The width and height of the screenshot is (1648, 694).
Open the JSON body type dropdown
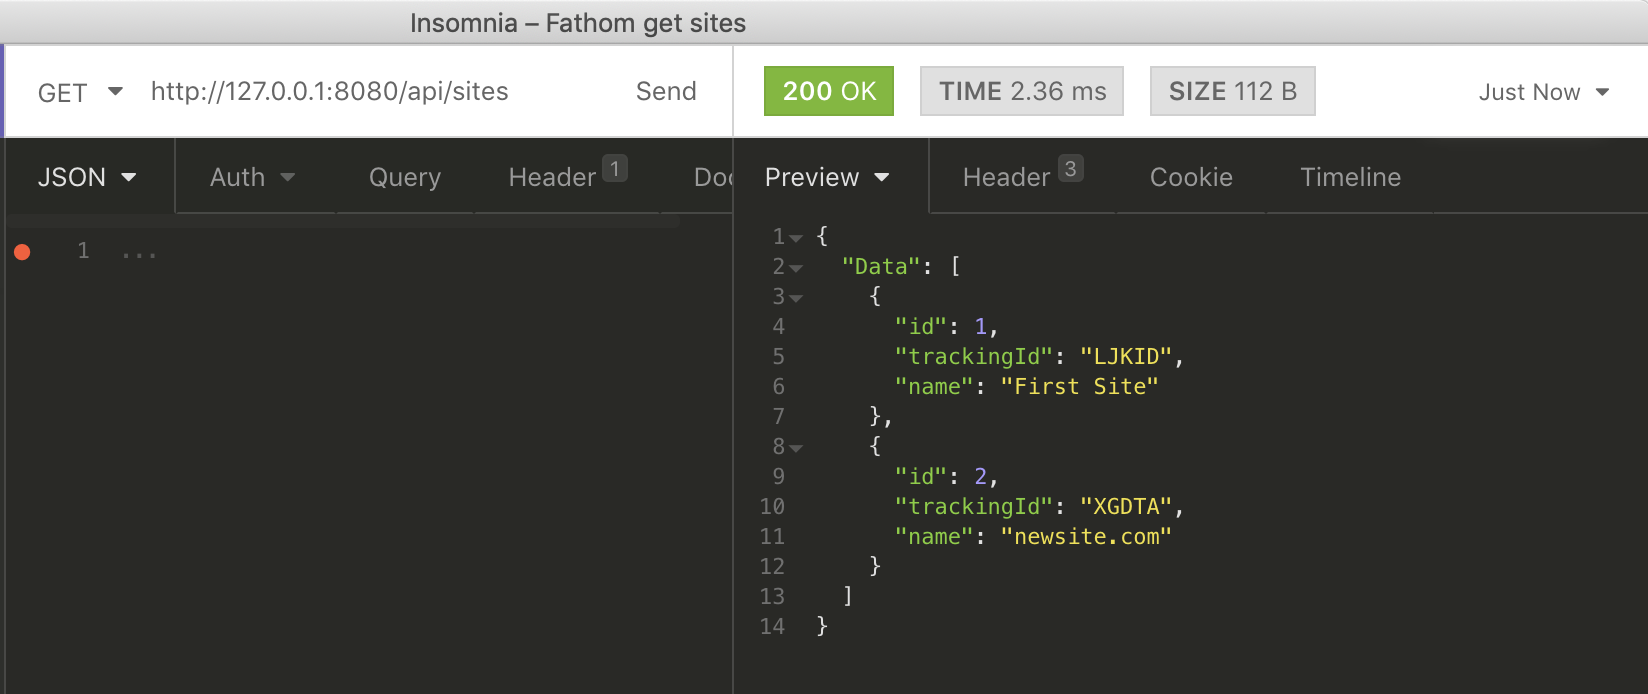tap(87, 177)
